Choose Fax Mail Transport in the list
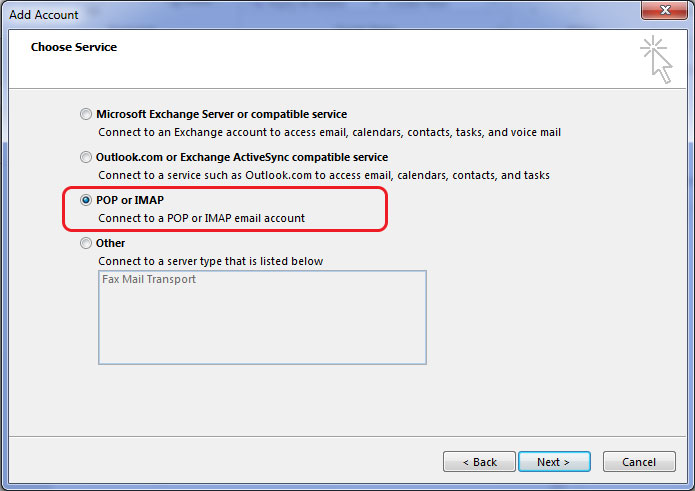Viewport: 695px width, 491px height. tap(149, 279)
